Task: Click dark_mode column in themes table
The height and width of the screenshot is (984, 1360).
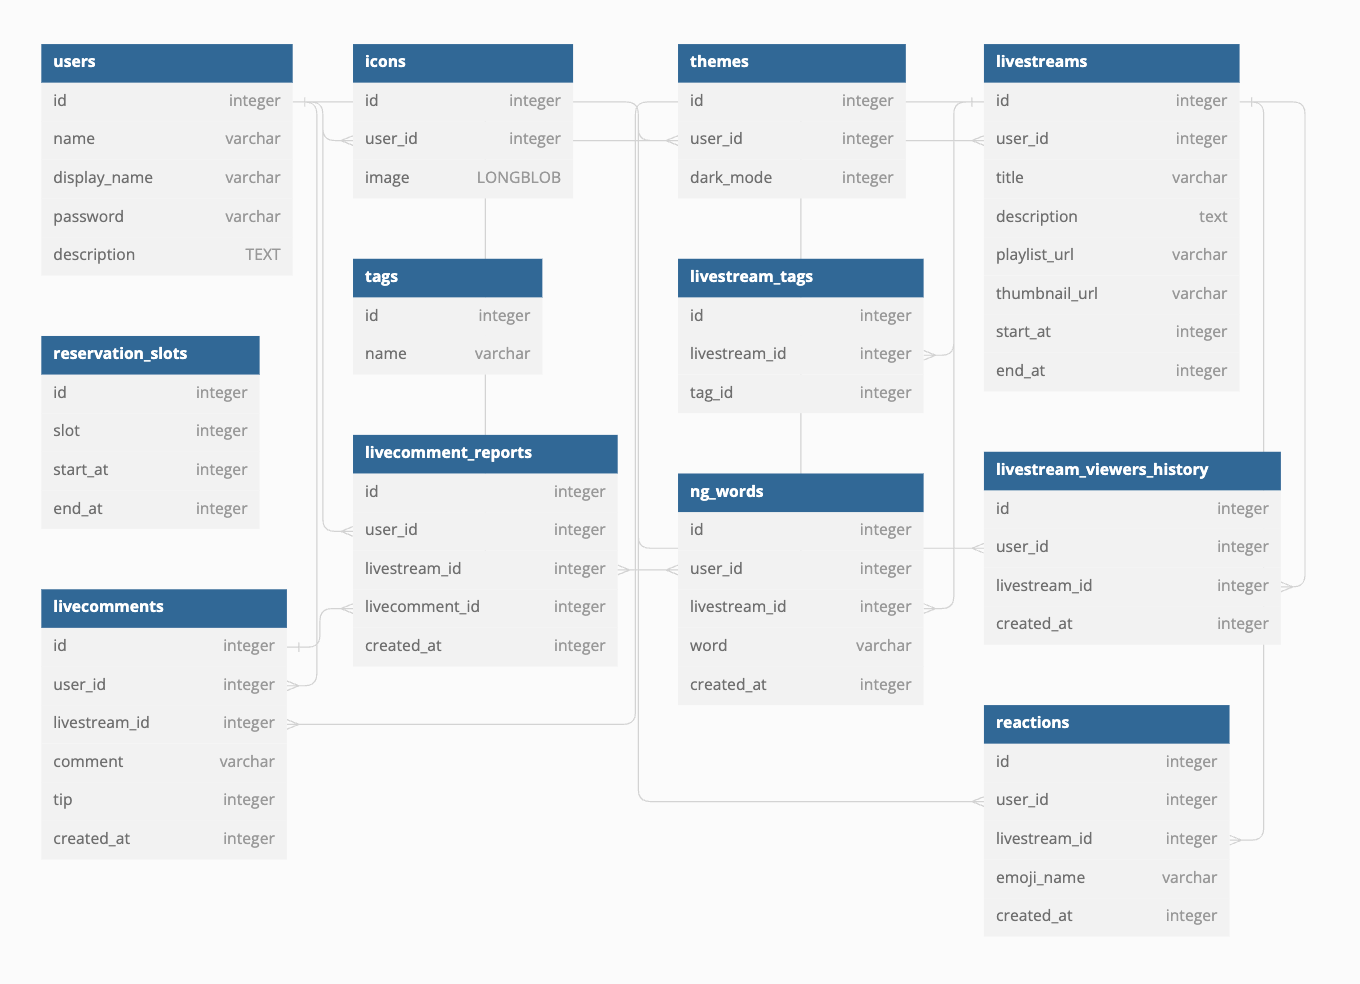Action: 792,178
